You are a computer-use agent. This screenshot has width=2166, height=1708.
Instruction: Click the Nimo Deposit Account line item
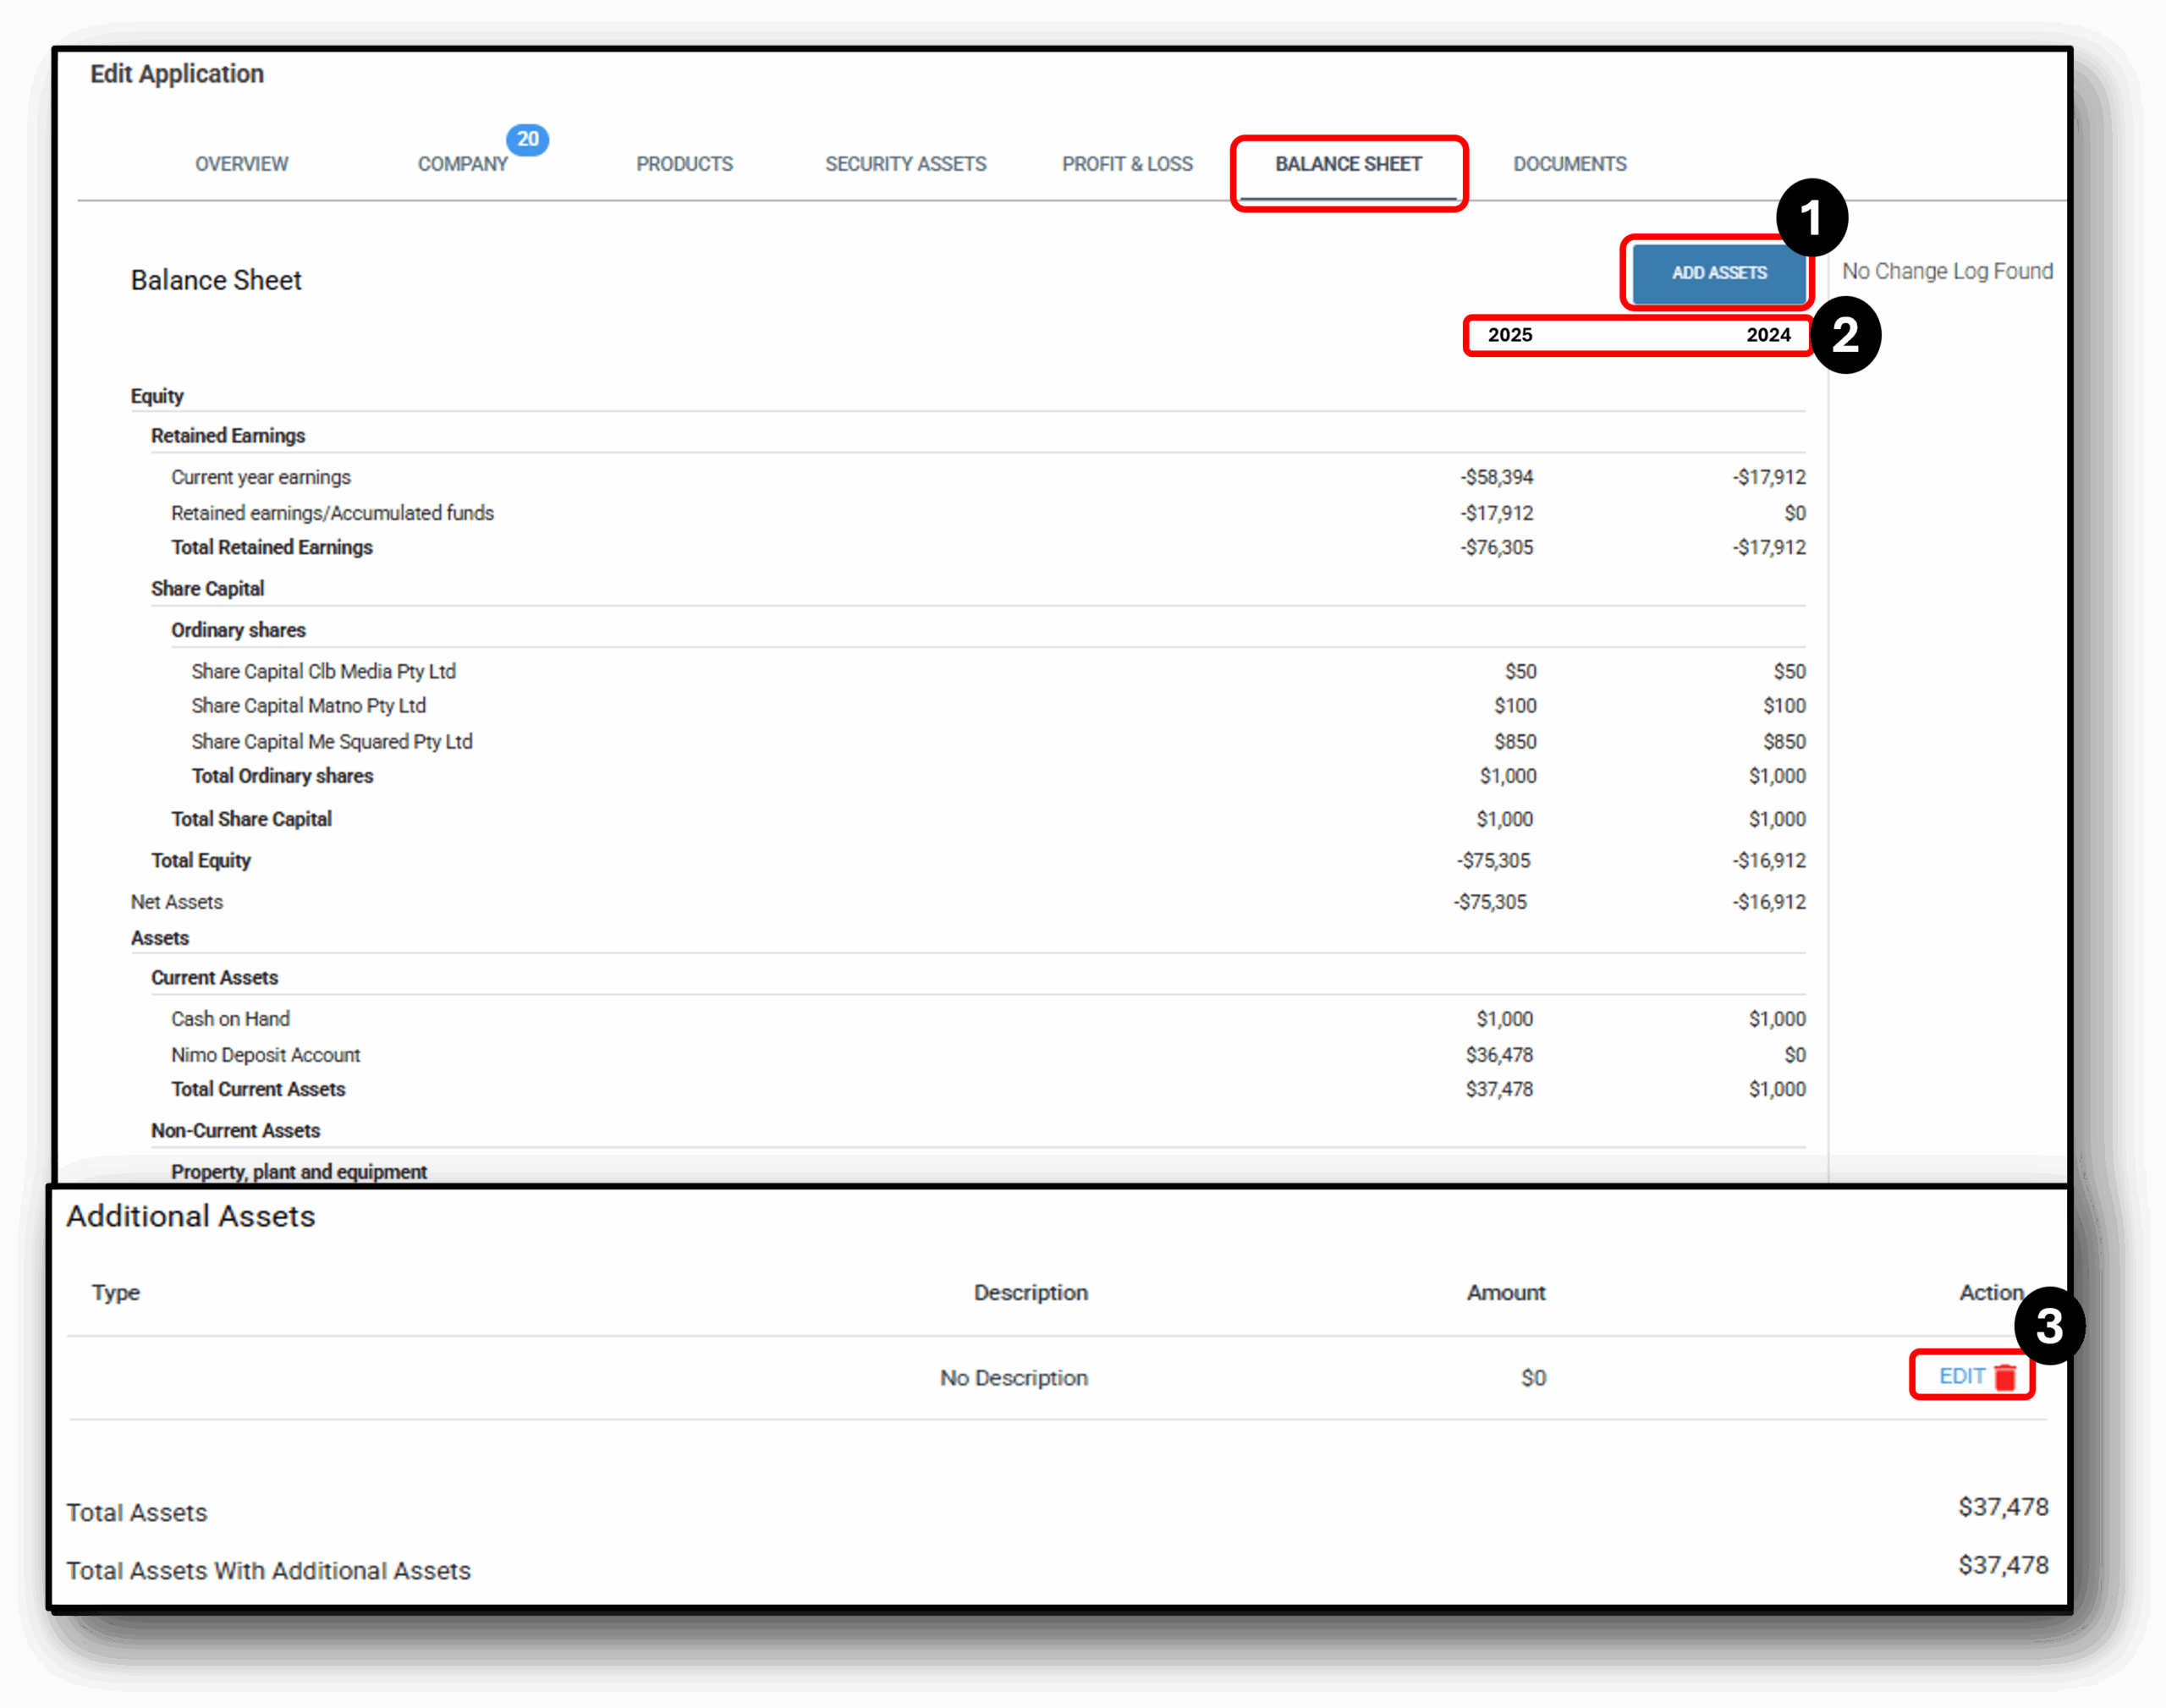(x=265, y=1055)
